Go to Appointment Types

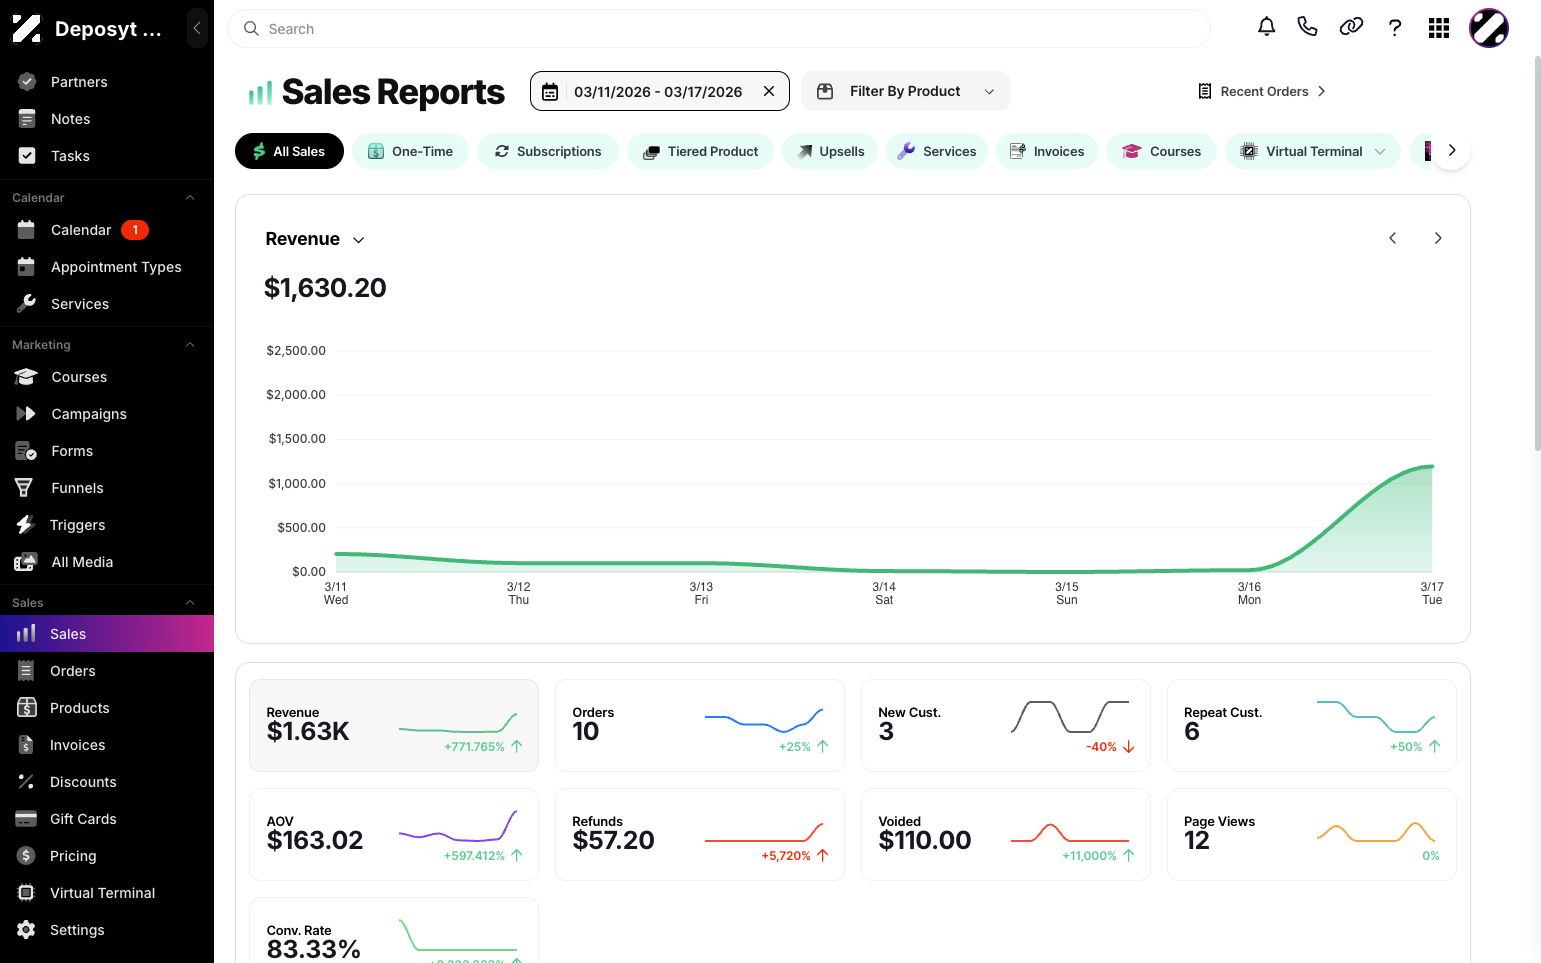[107, 267]
